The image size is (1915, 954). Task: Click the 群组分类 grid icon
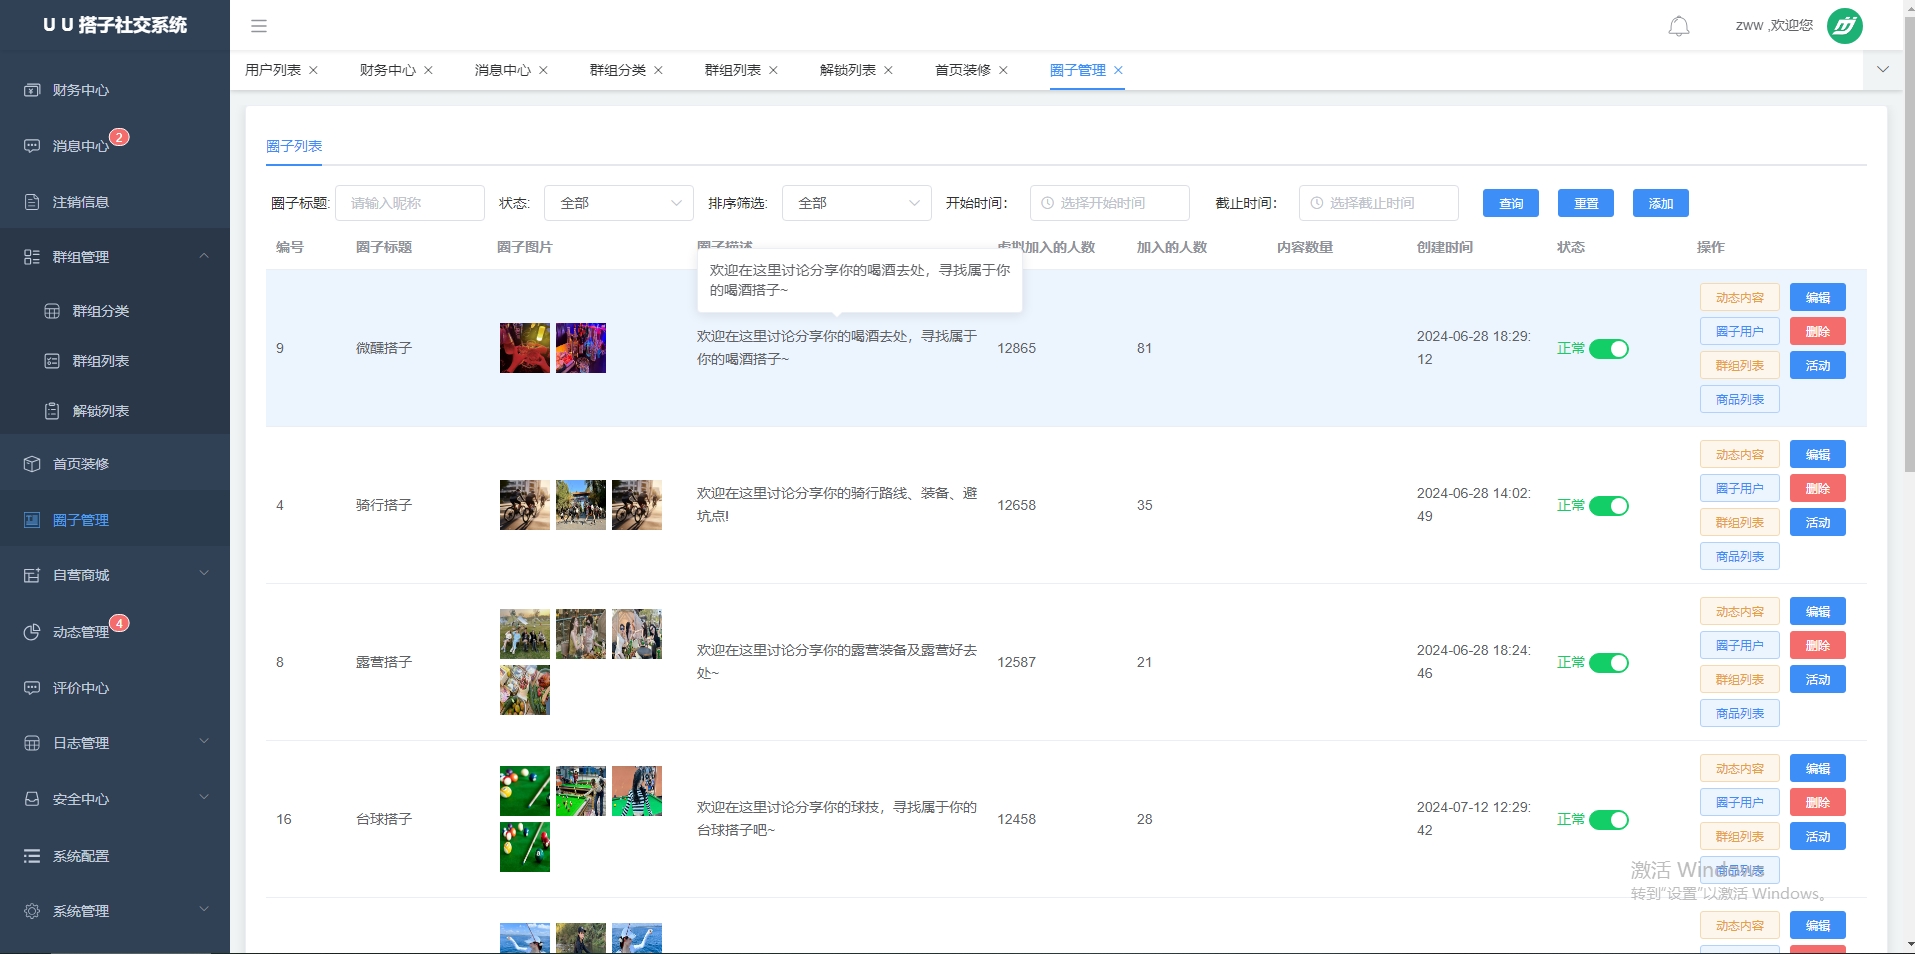pyautogui.click(x=52, y=311)
